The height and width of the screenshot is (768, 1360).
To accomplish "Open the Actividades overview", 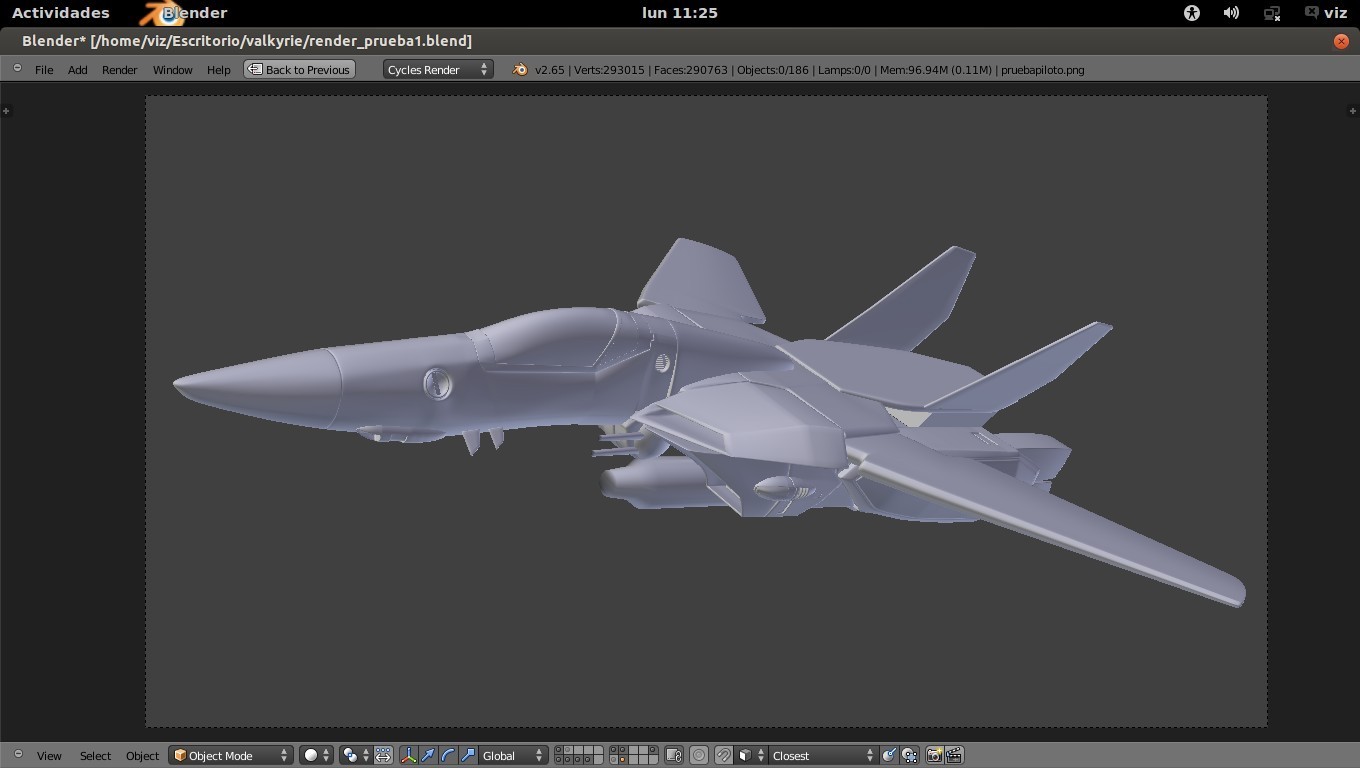I will 60,13.
